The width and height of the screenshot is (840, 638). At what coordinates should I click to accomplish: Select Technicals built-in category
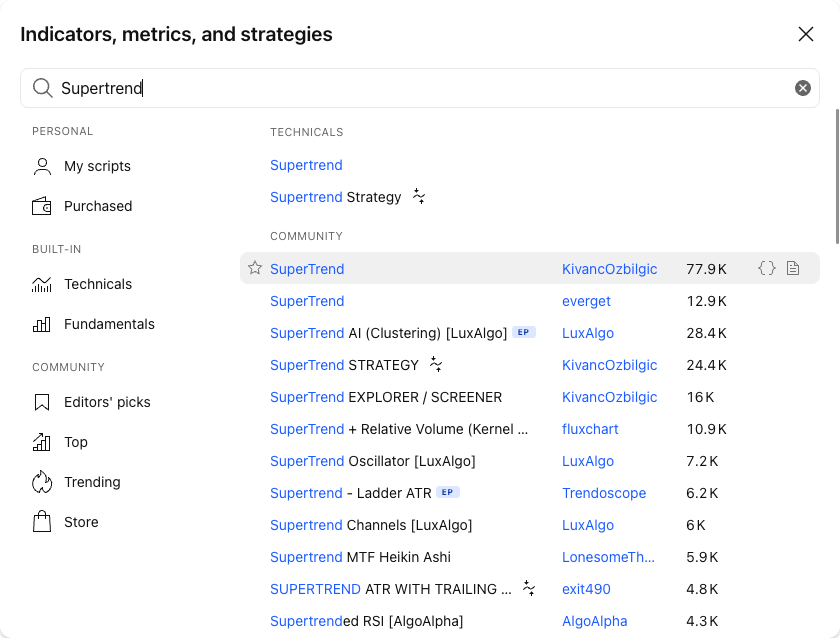pyautogui.click(x=82, y=284)
